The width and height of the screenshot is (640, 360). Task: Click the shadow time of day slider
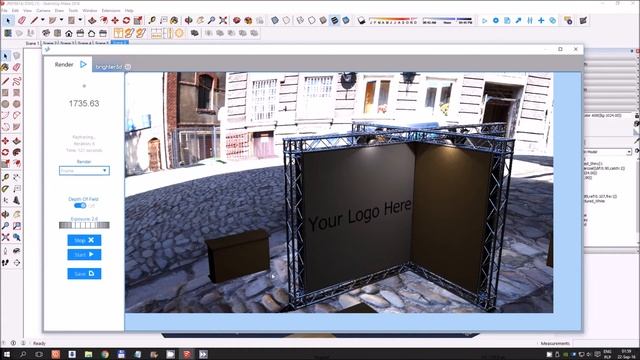tap(447, 20)
